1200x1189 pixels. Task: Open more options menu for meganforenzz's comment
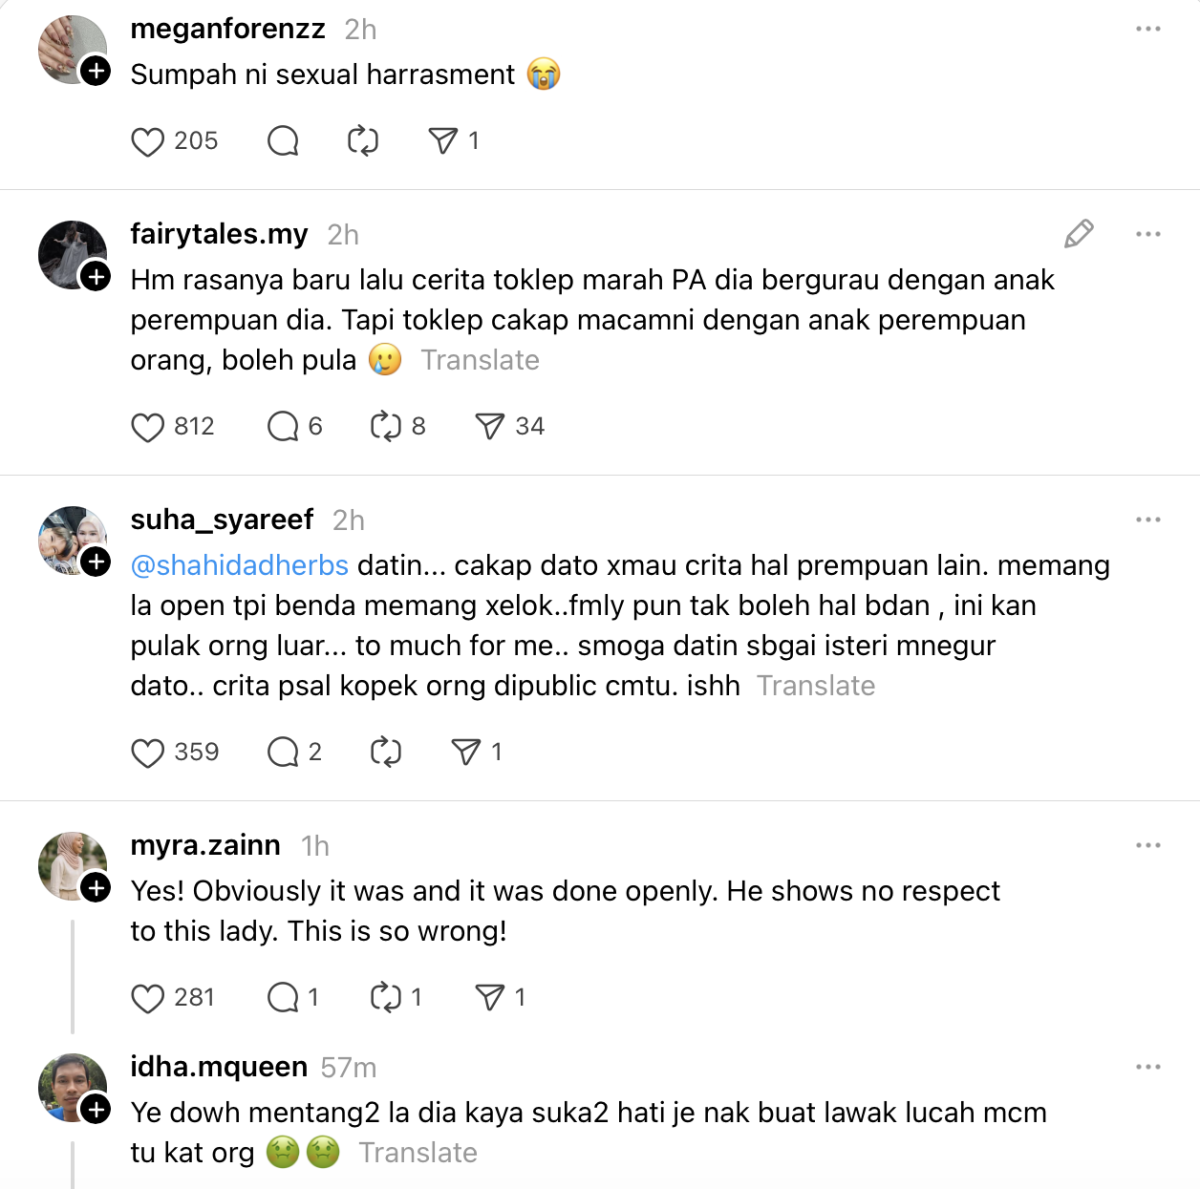[1148, 29]
